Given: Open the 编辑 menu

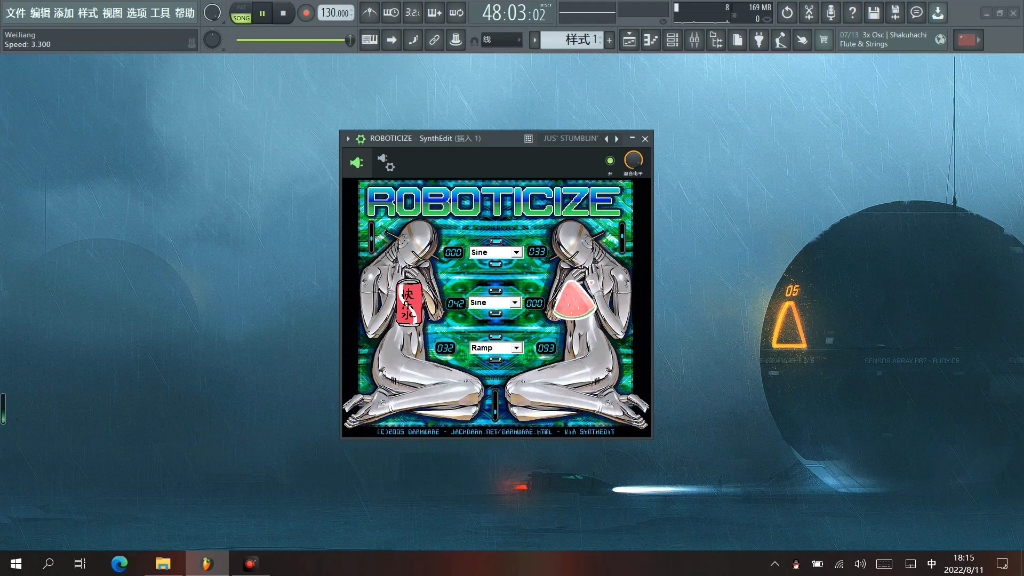Looking at the screenshot, I should (x=40, y=13).
